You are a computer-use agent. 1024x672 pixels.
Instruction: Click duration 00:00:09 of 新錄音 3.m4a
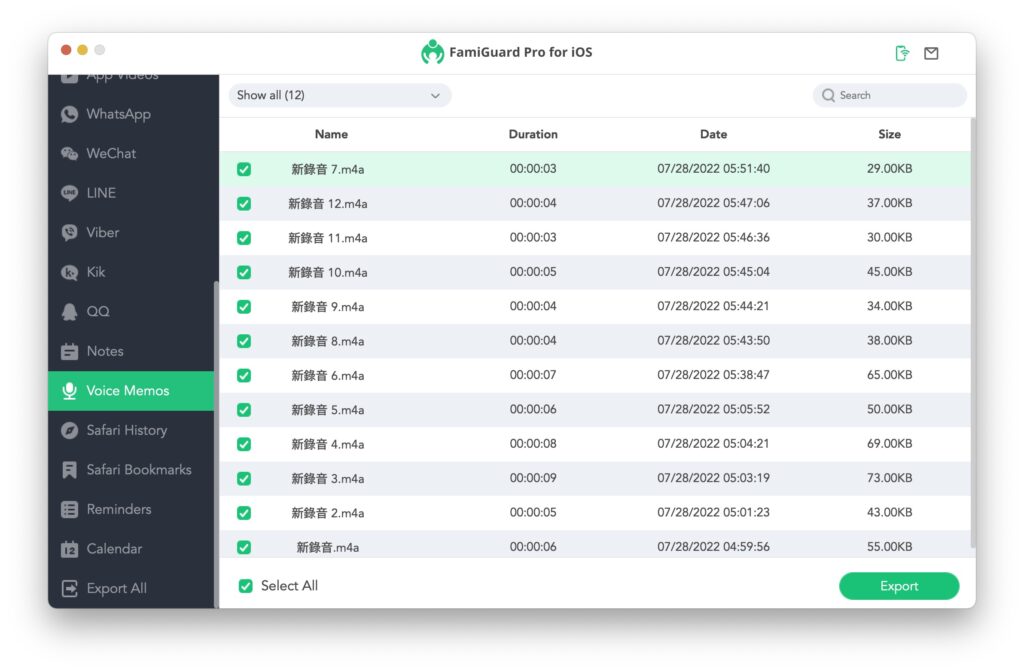[x=533, y=478]
